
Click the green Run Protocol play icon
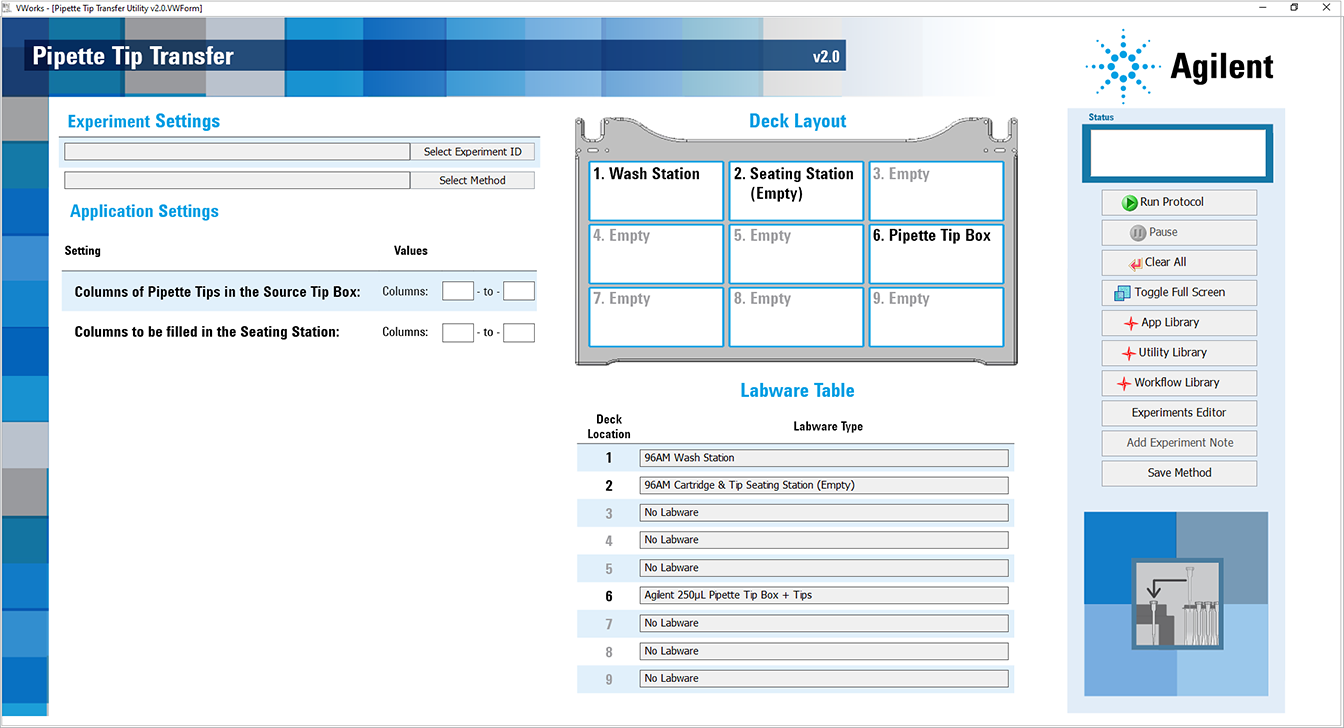point(1129,202)
